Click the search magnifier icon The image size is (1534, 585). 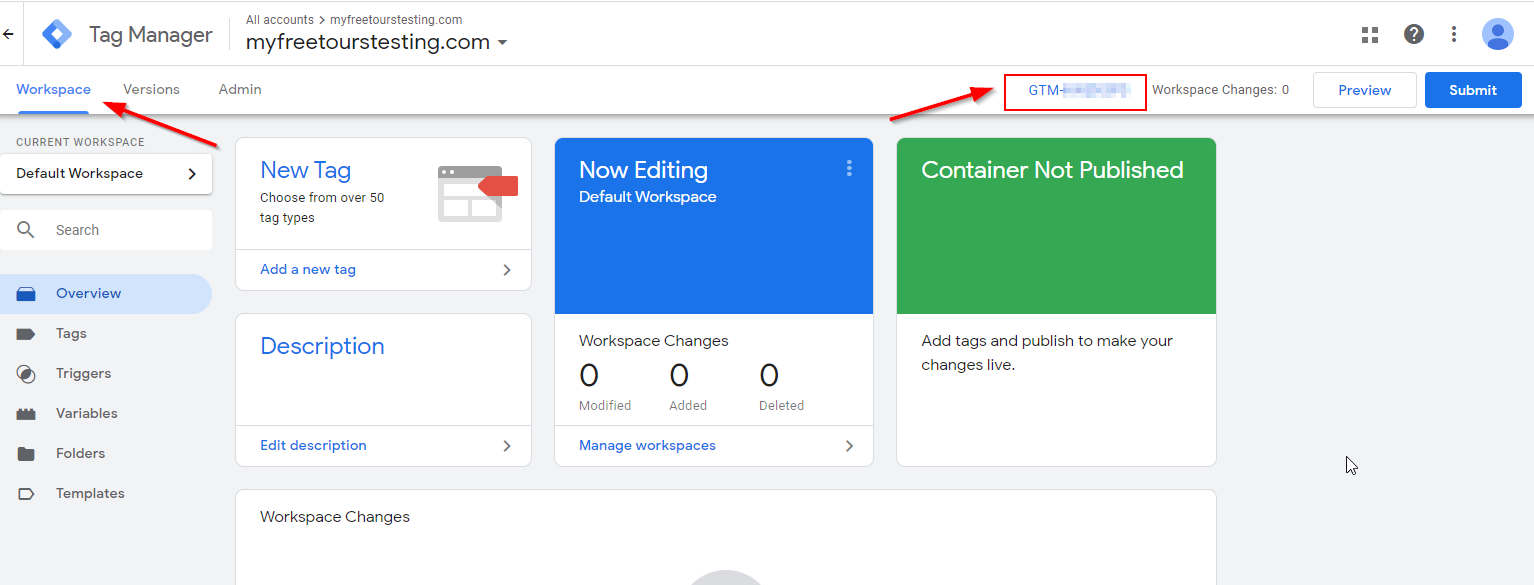point(26,230)
